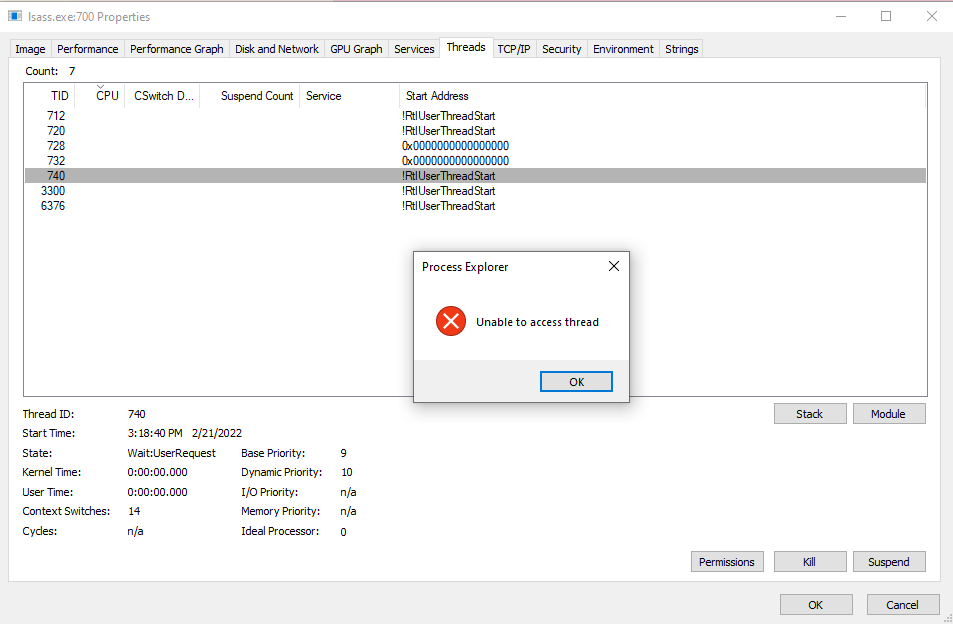Click the Base Priority value 9
The height and width of the screenshot is (624, 953).
(x=343, y=453)
